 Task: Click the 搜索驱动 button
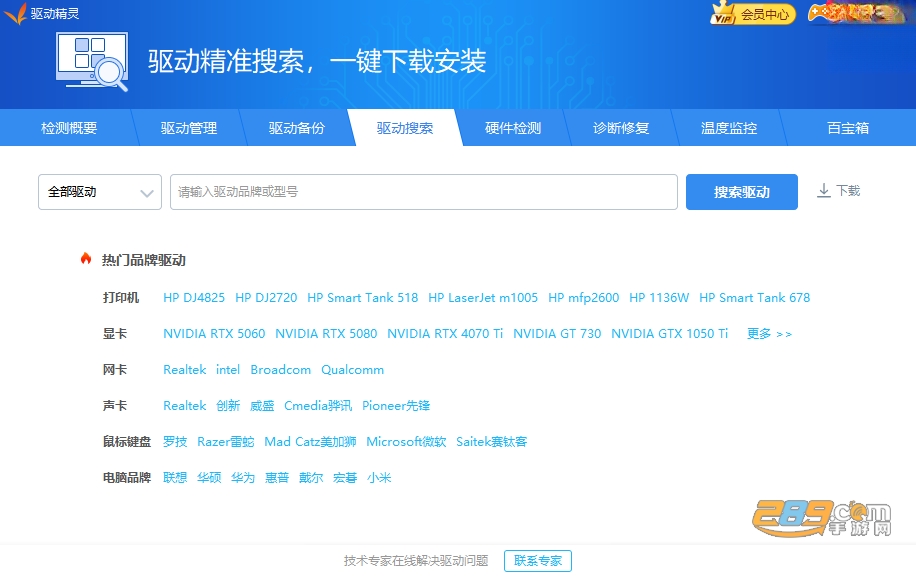(x=742, y=192)
